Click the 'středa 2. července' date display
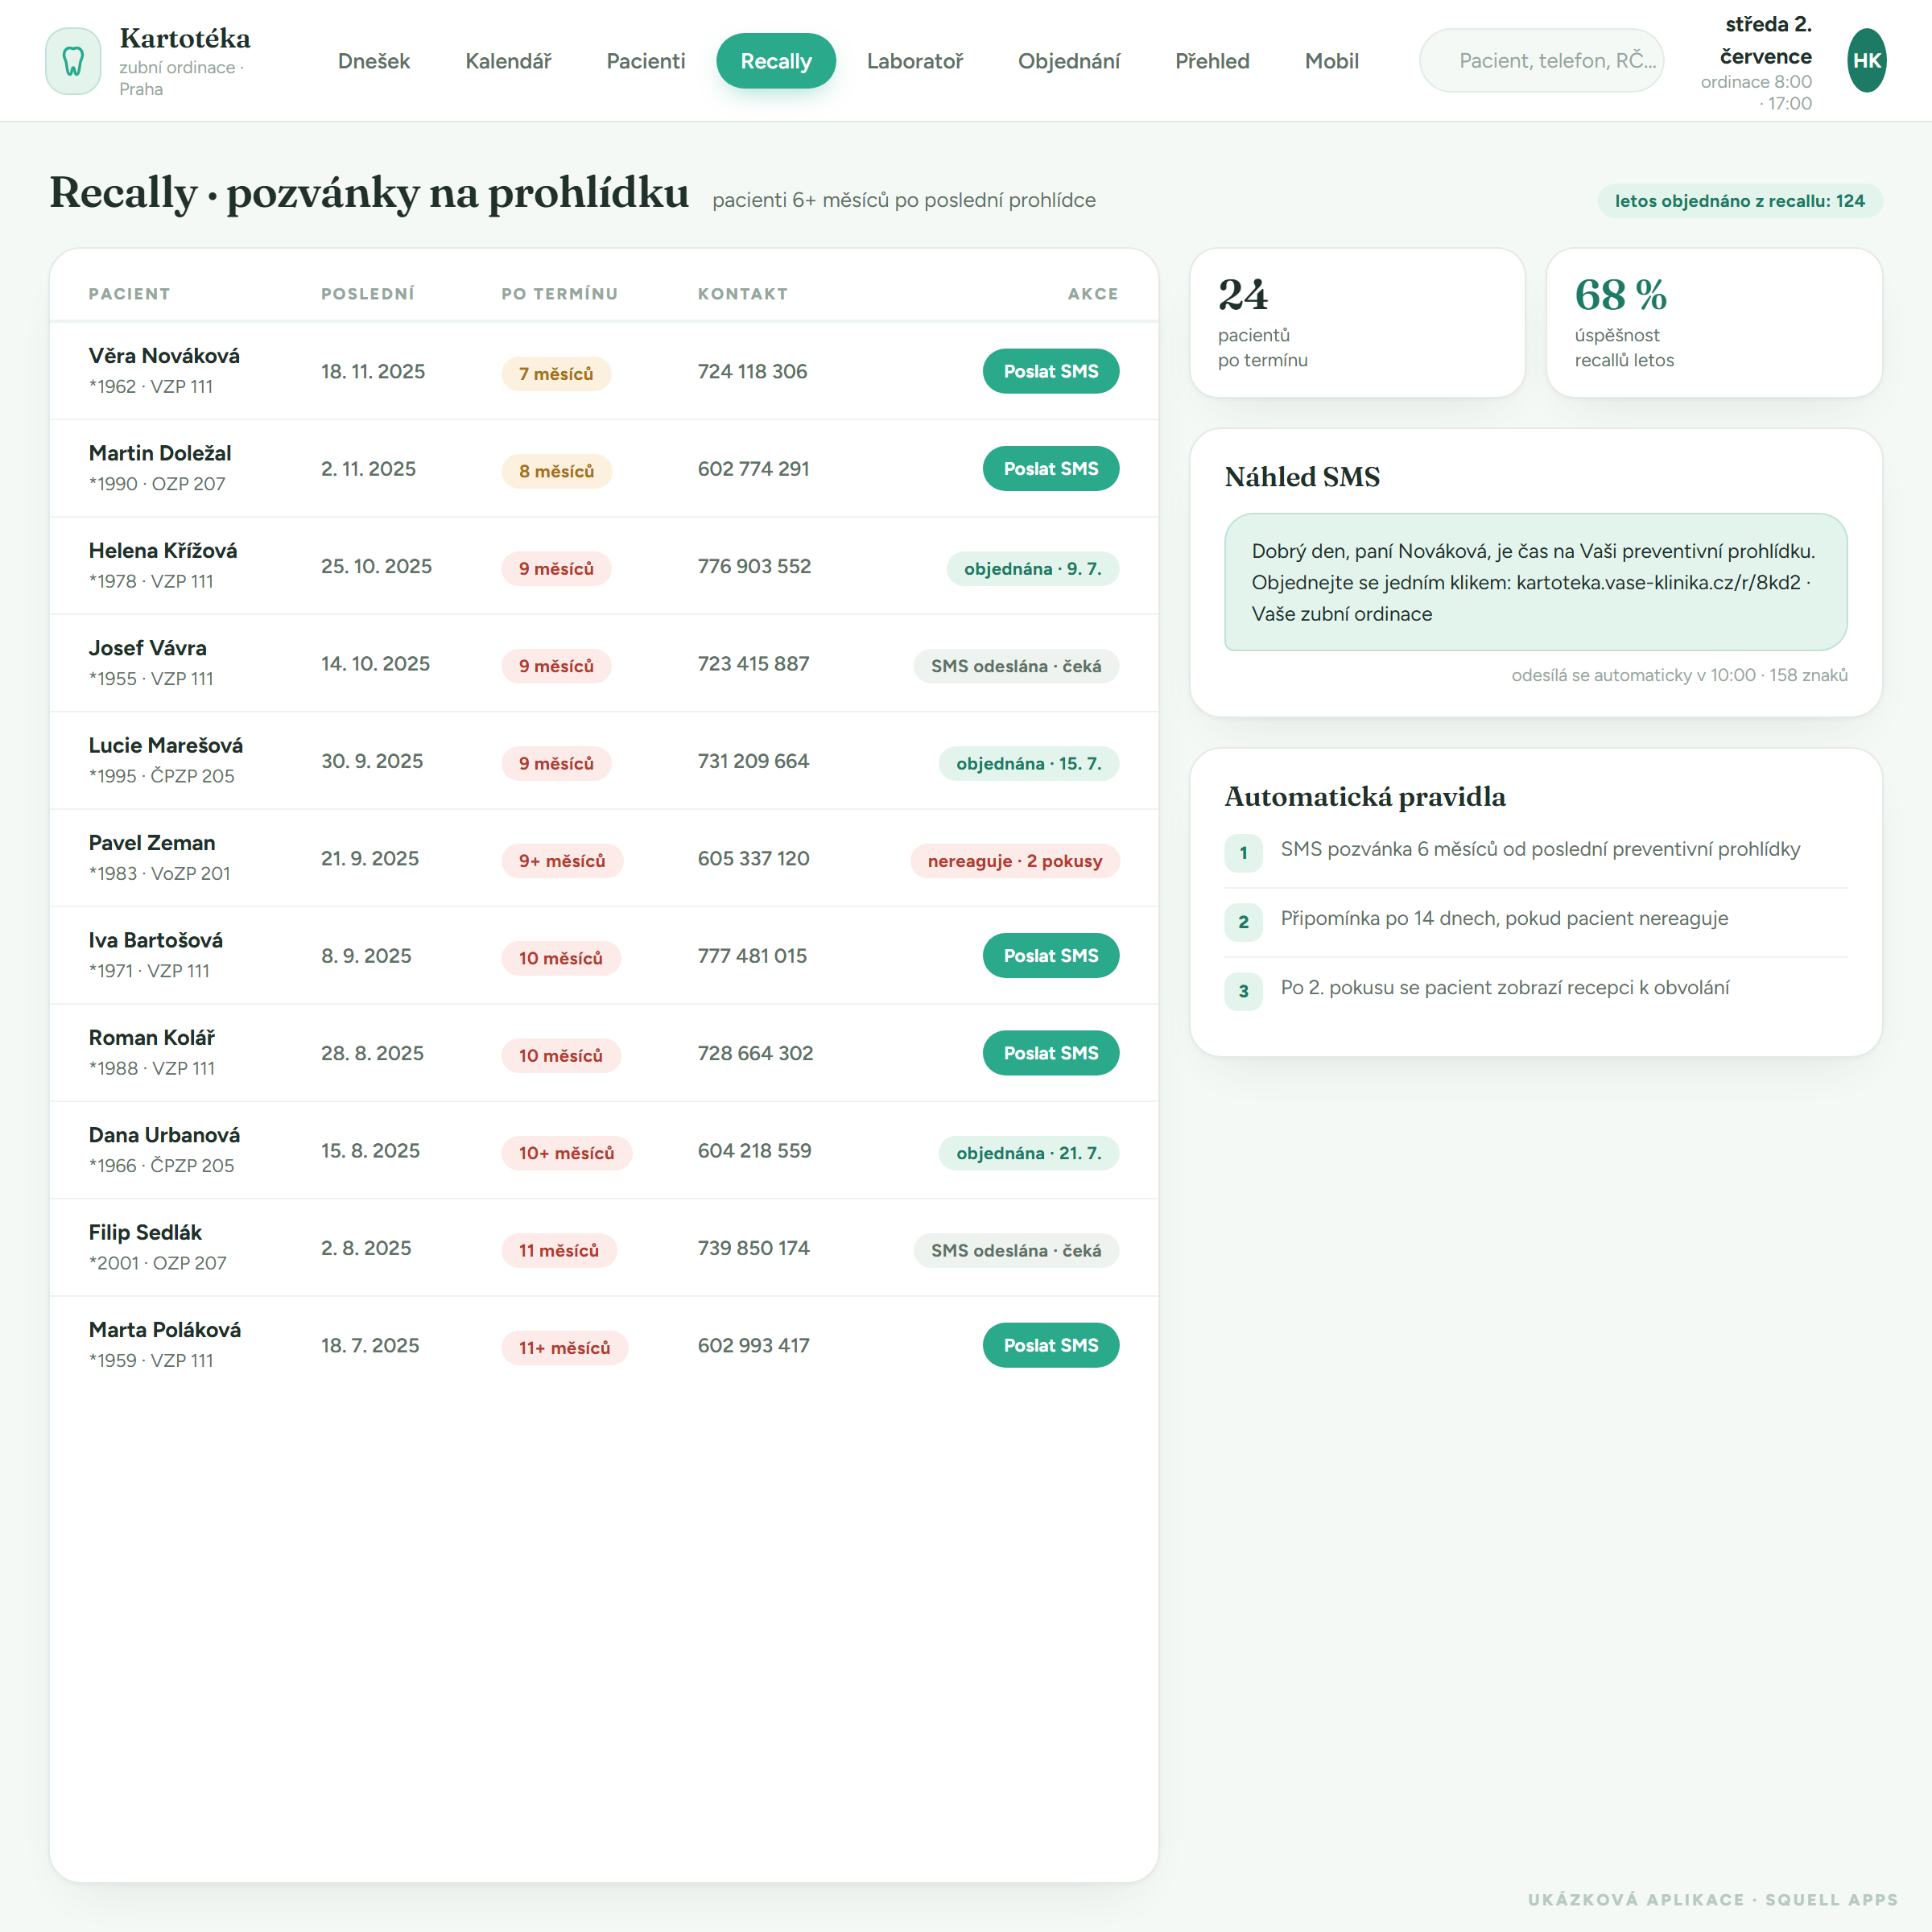Image resolution: width=1932 pixels, height=1932 pixels. coord(1766,40)
